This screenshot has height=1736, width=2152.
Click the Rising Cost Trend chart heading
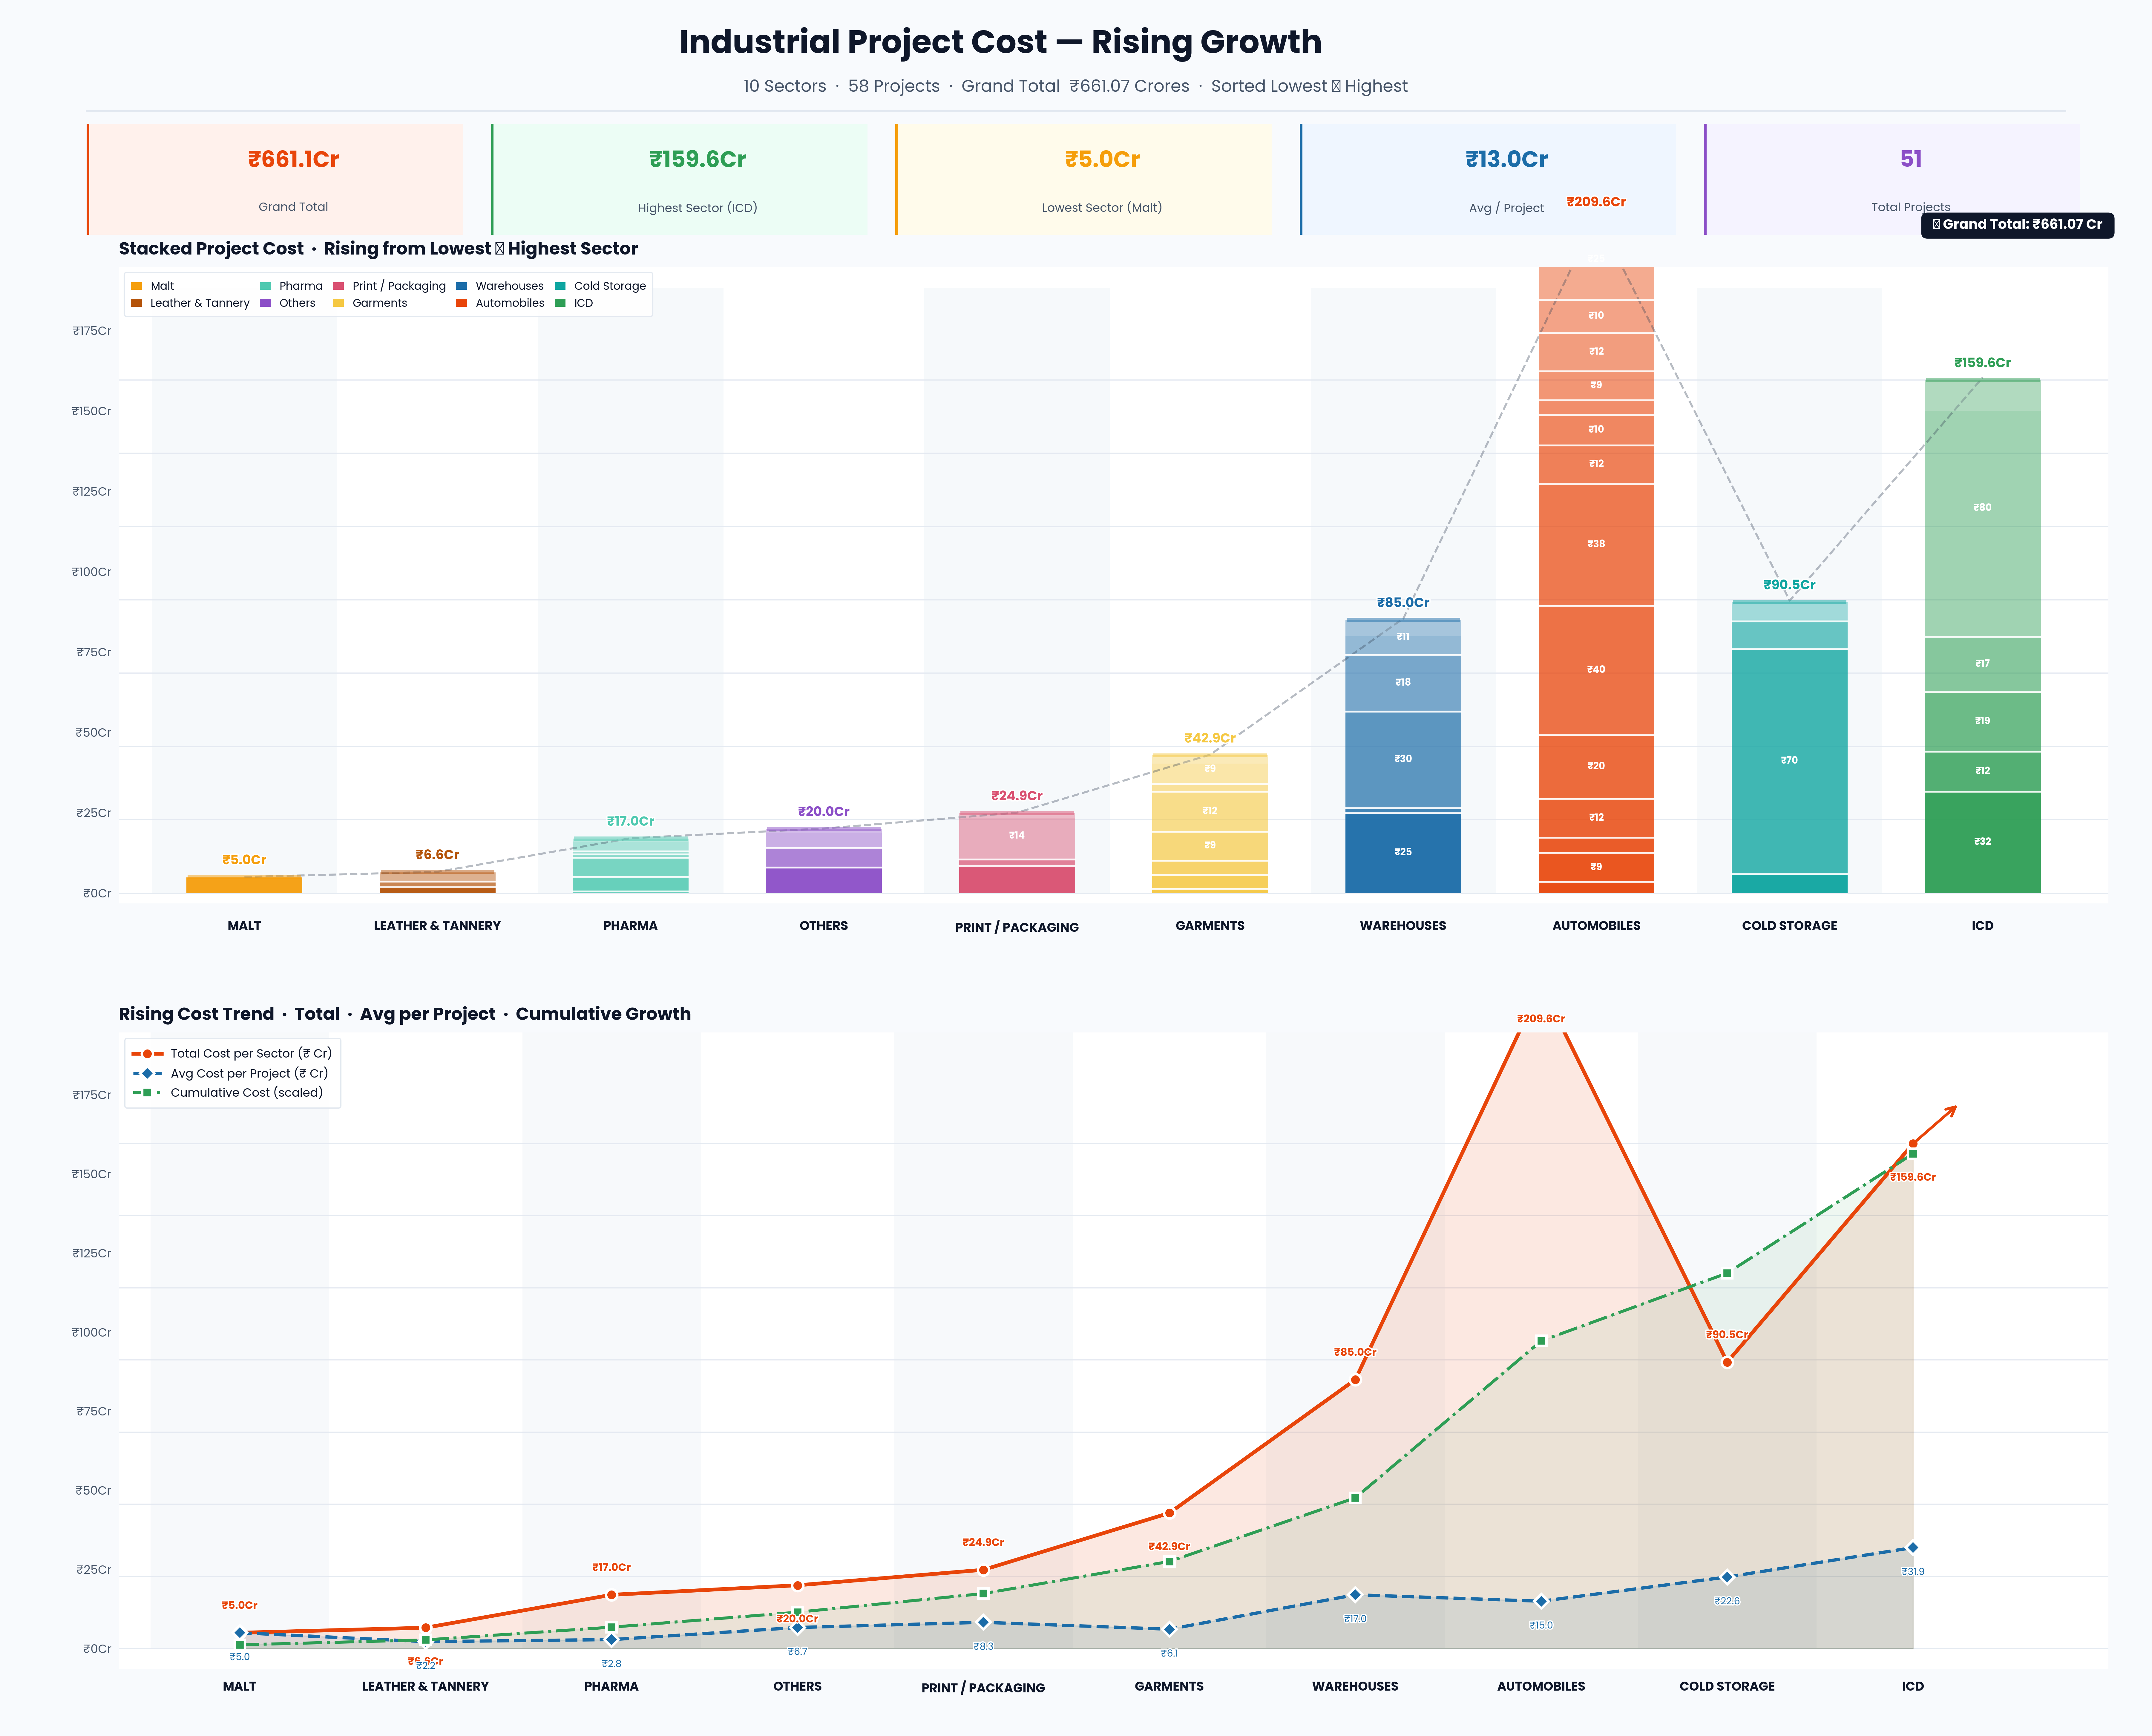pyautogui.click(x=405, y=1014)
